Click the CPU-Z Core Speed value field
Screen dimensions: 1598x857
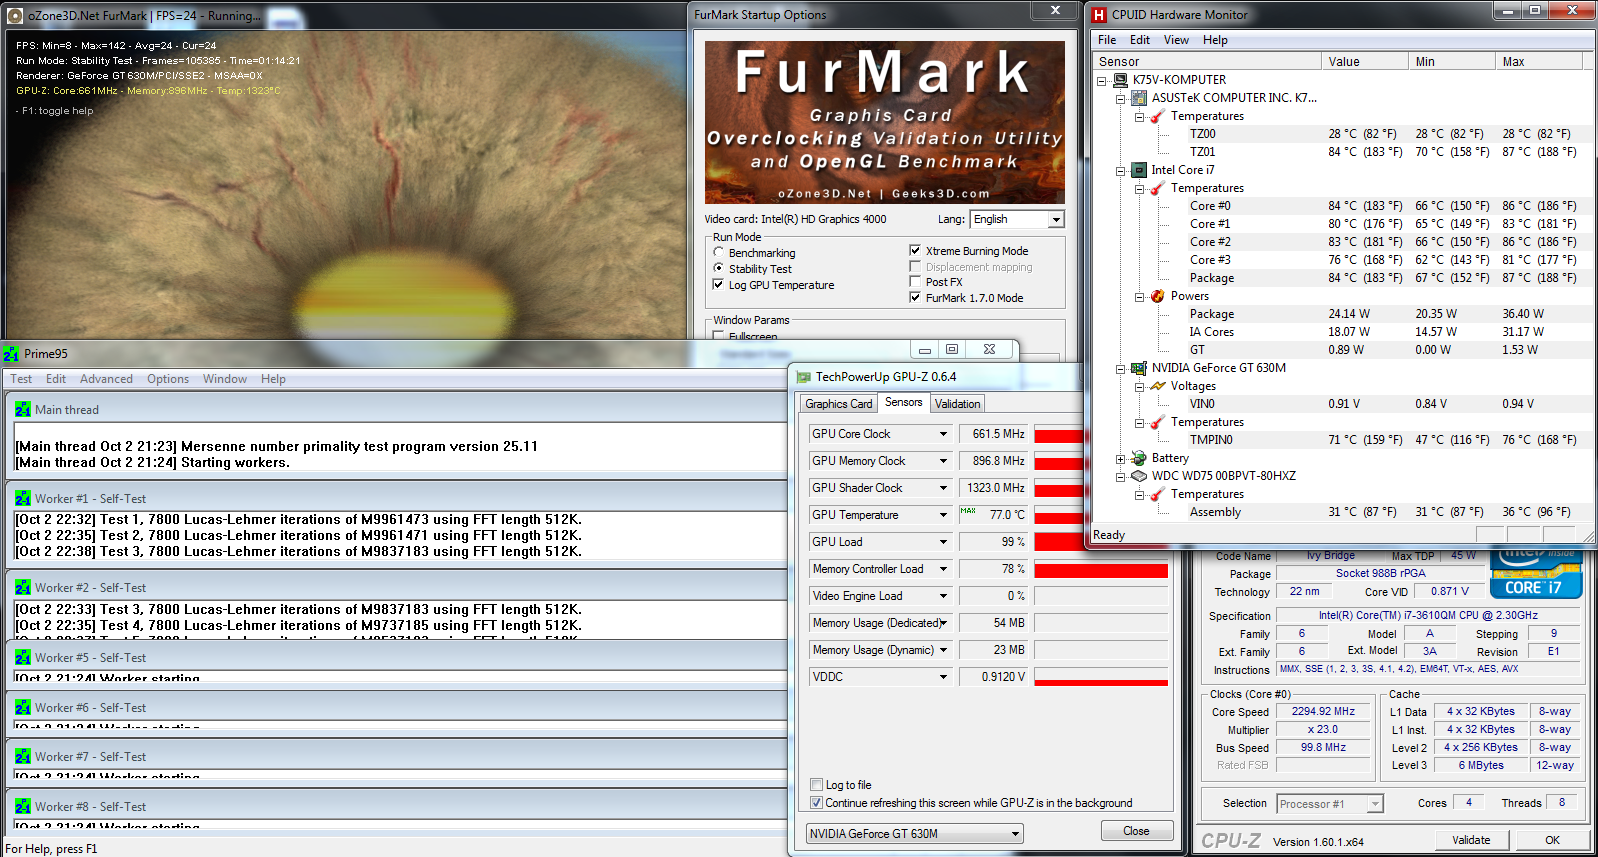[x=1323, y=712]
